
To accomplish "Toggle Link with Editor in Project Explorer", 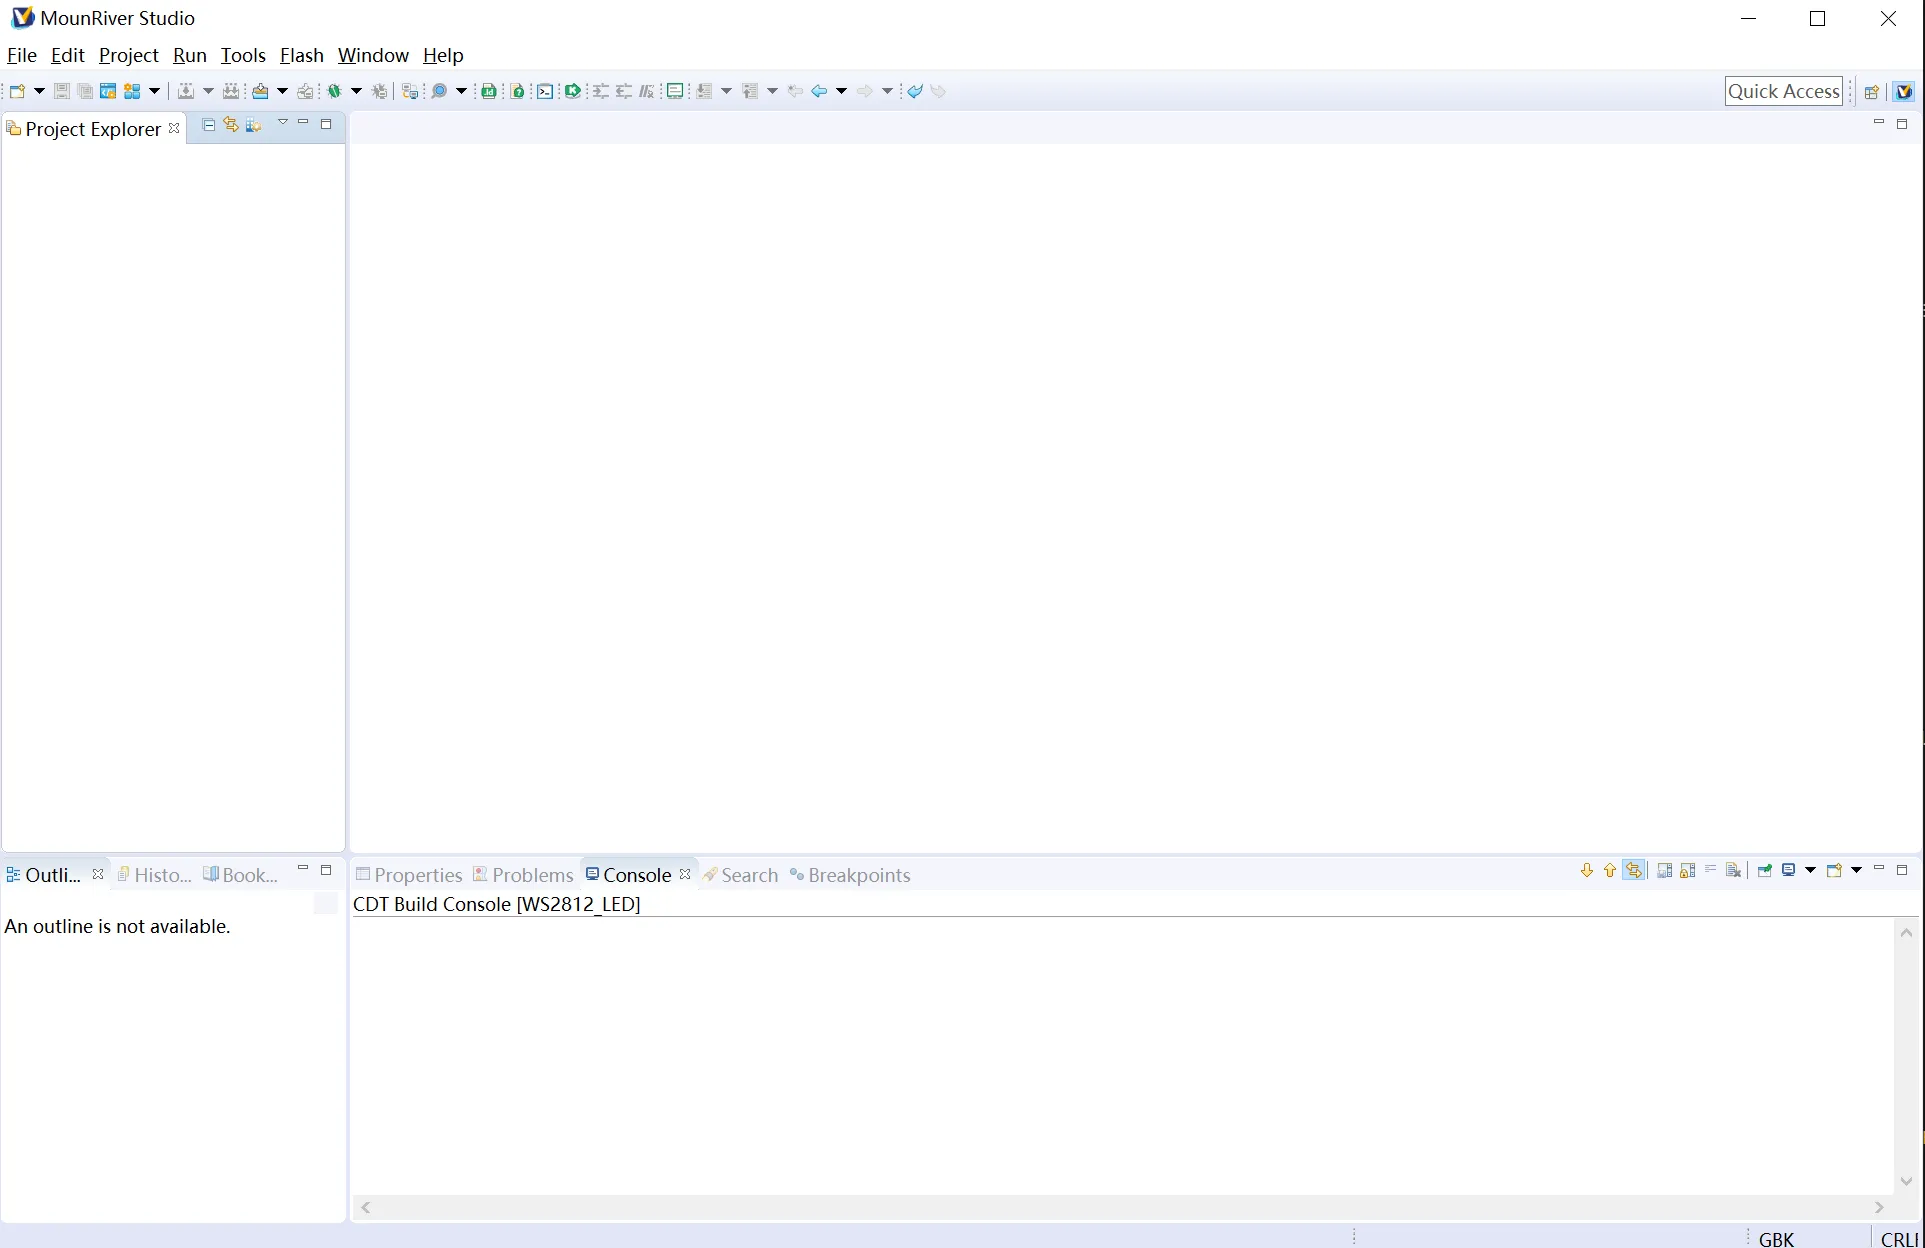I will pyautogui.click(x=231, y=125).
